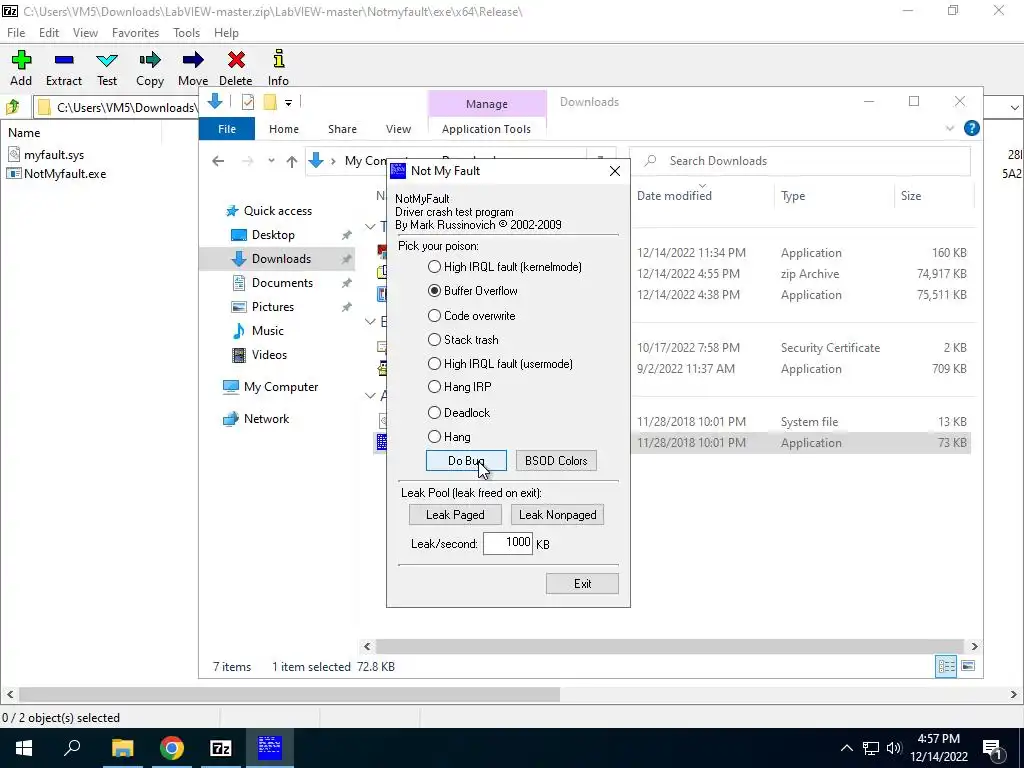Open Downloads in navigation pane
This screenshot has width=1024, height=768.
tap(281, 259)
